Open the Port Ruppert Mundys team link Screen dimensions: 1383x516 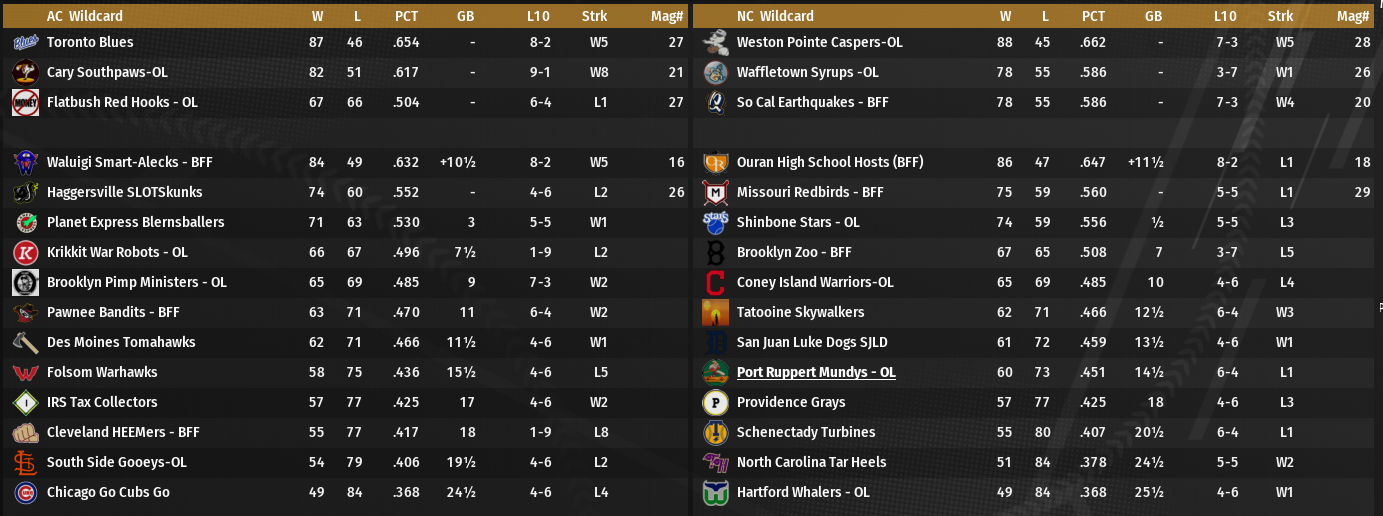coord(816,372)
